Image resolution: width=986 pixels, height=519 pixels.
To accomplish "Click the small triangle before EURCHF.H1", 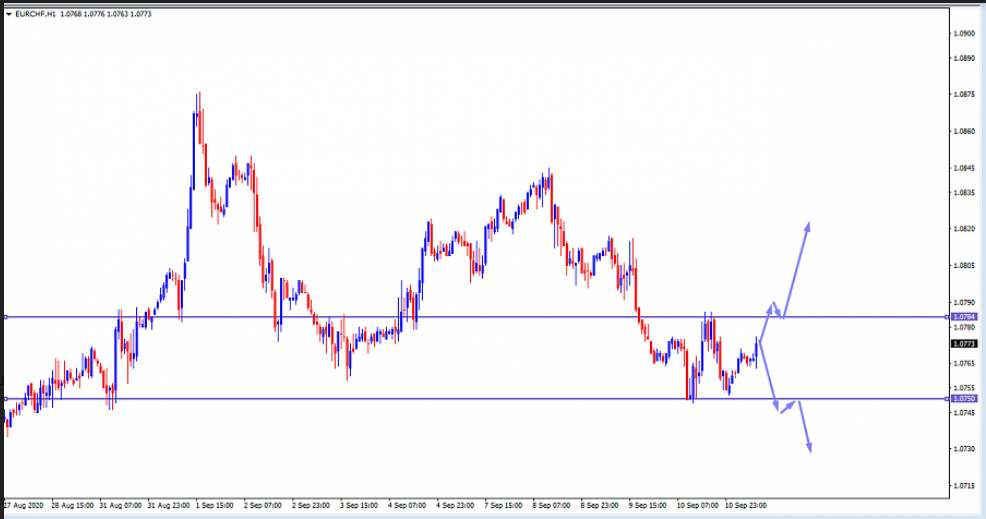I will coord(9,14).
